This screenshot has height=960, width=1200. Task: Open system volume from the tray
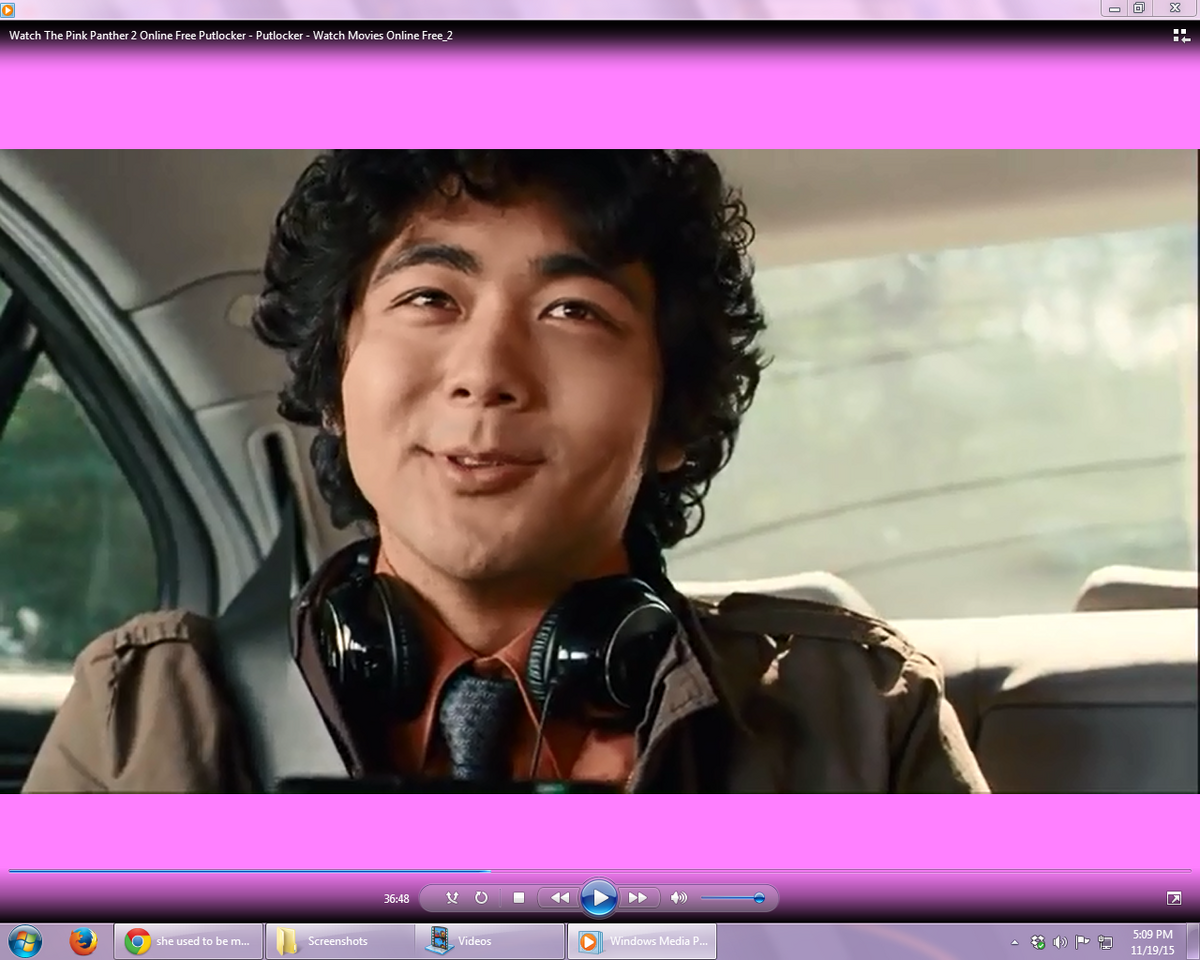[x=1060, y=942]
